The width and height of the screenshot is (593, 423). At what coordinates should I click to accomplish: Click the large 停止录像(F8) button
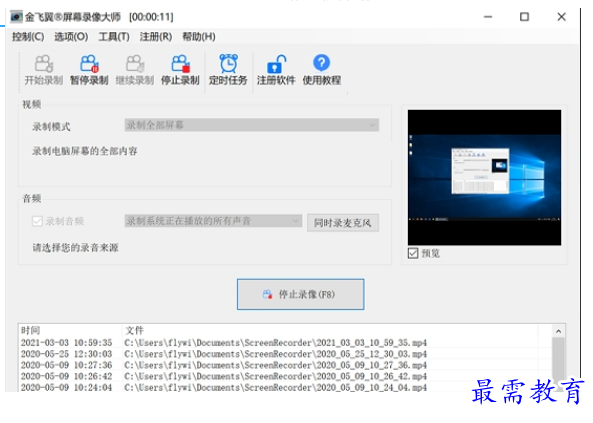click(x=301, y=294)
